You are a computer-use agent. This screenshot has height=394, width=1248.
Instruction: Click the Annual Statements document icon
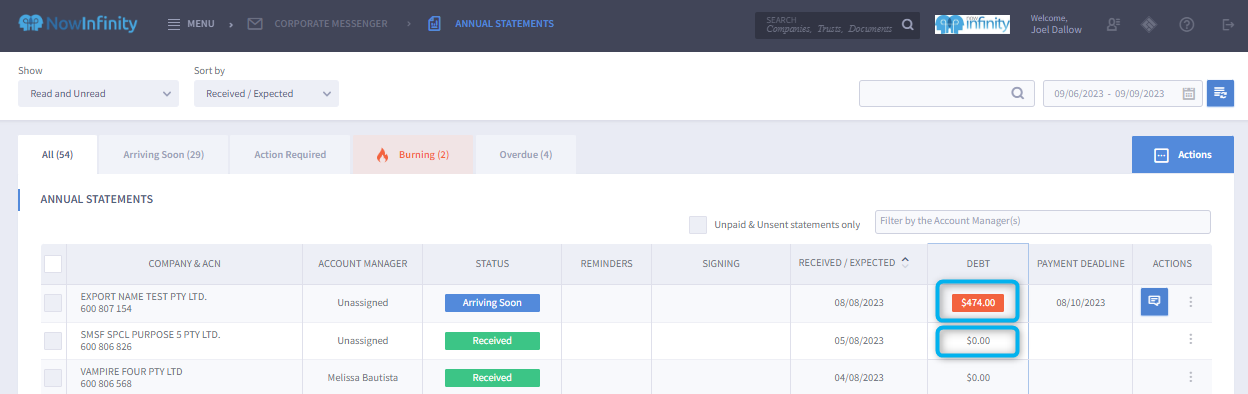(434, 23)
